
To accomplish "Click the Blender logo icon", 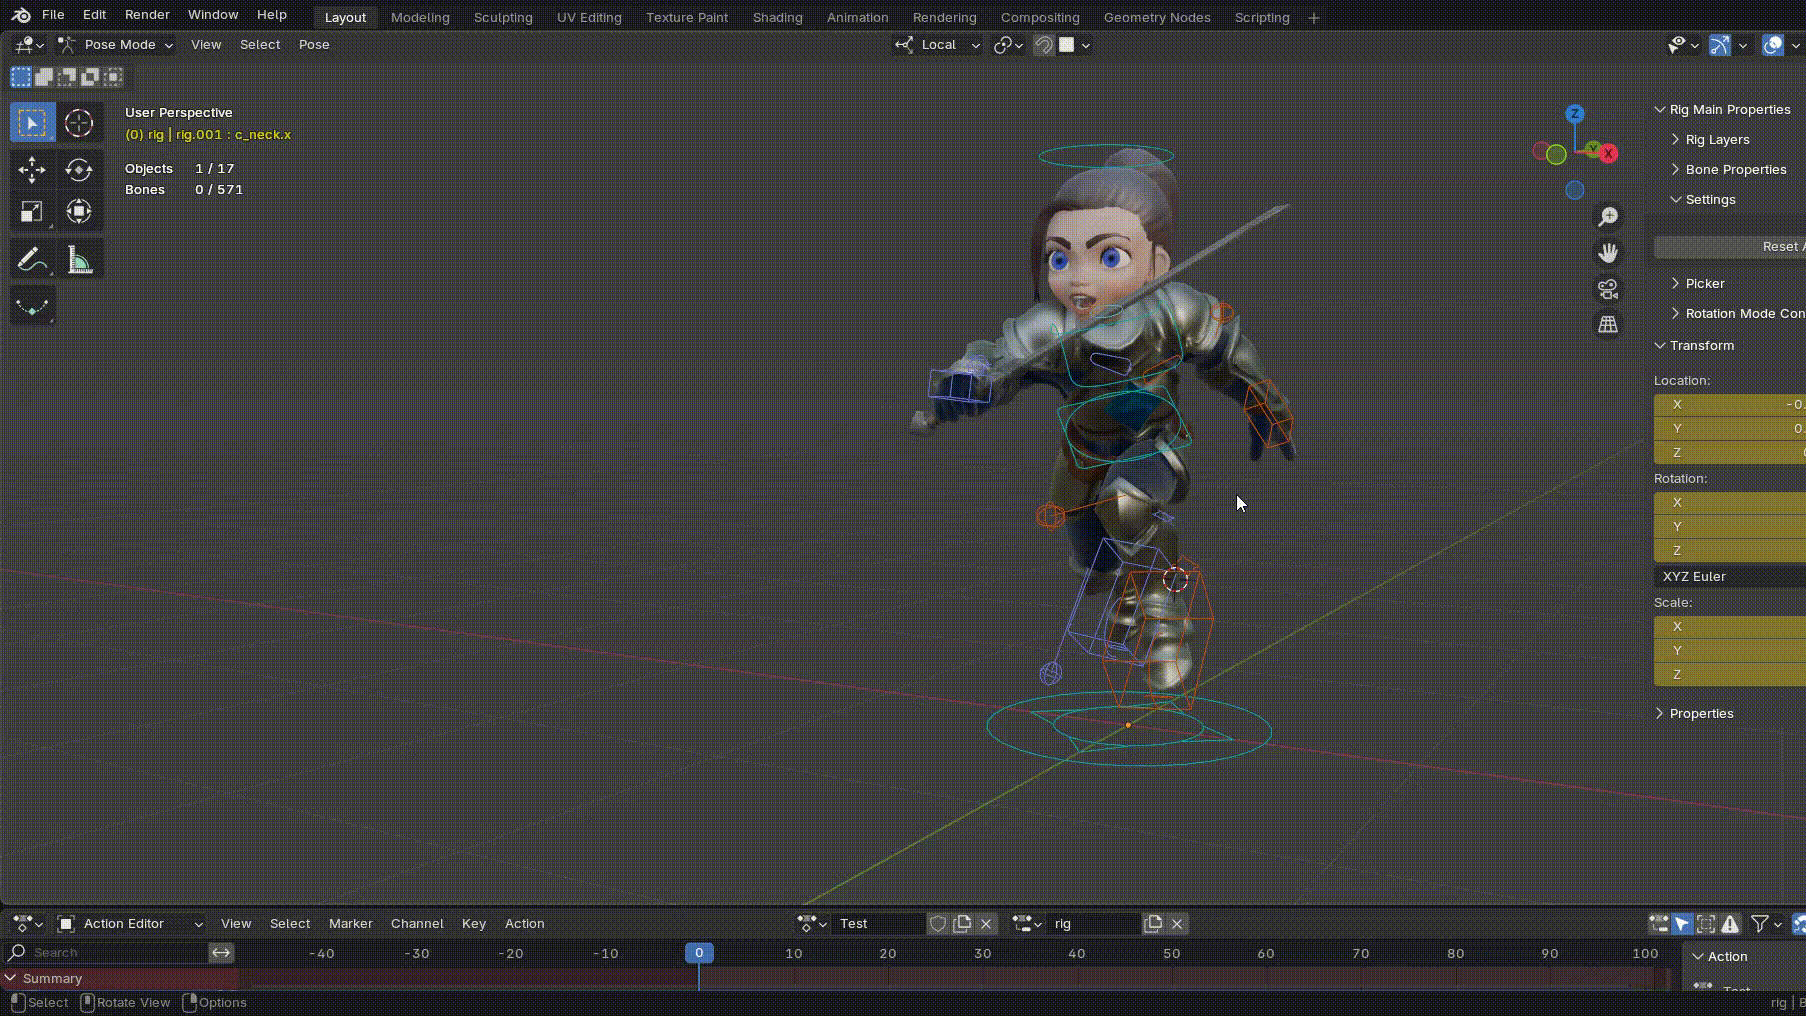I will 21,15.
